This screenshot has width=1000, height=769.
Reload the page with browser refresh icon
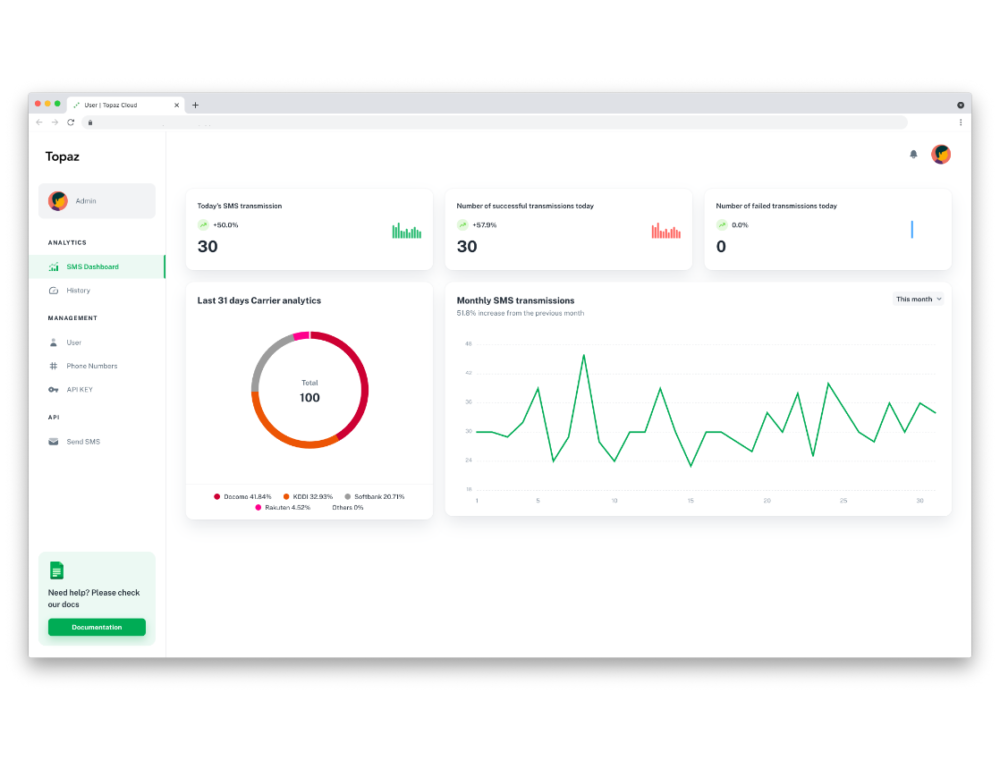click(71, 122)
